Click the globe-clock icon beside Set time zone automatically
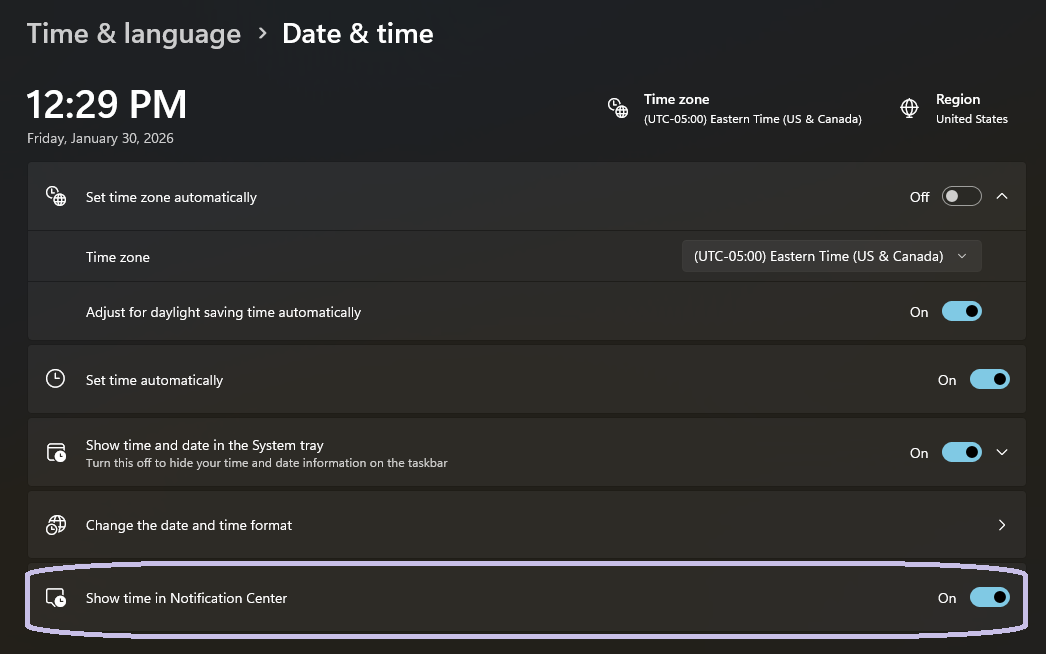Screen dimensions: 1046x654 tap(55, 196)
